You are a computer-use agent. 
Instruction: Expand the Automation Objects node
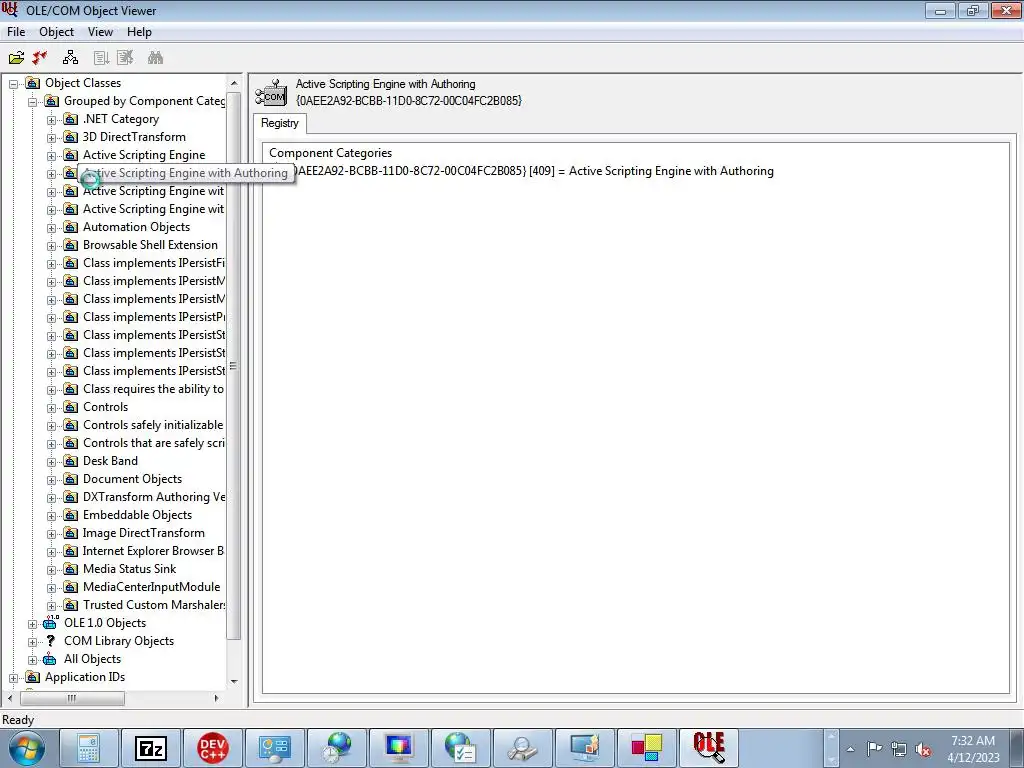pos(52,228)
